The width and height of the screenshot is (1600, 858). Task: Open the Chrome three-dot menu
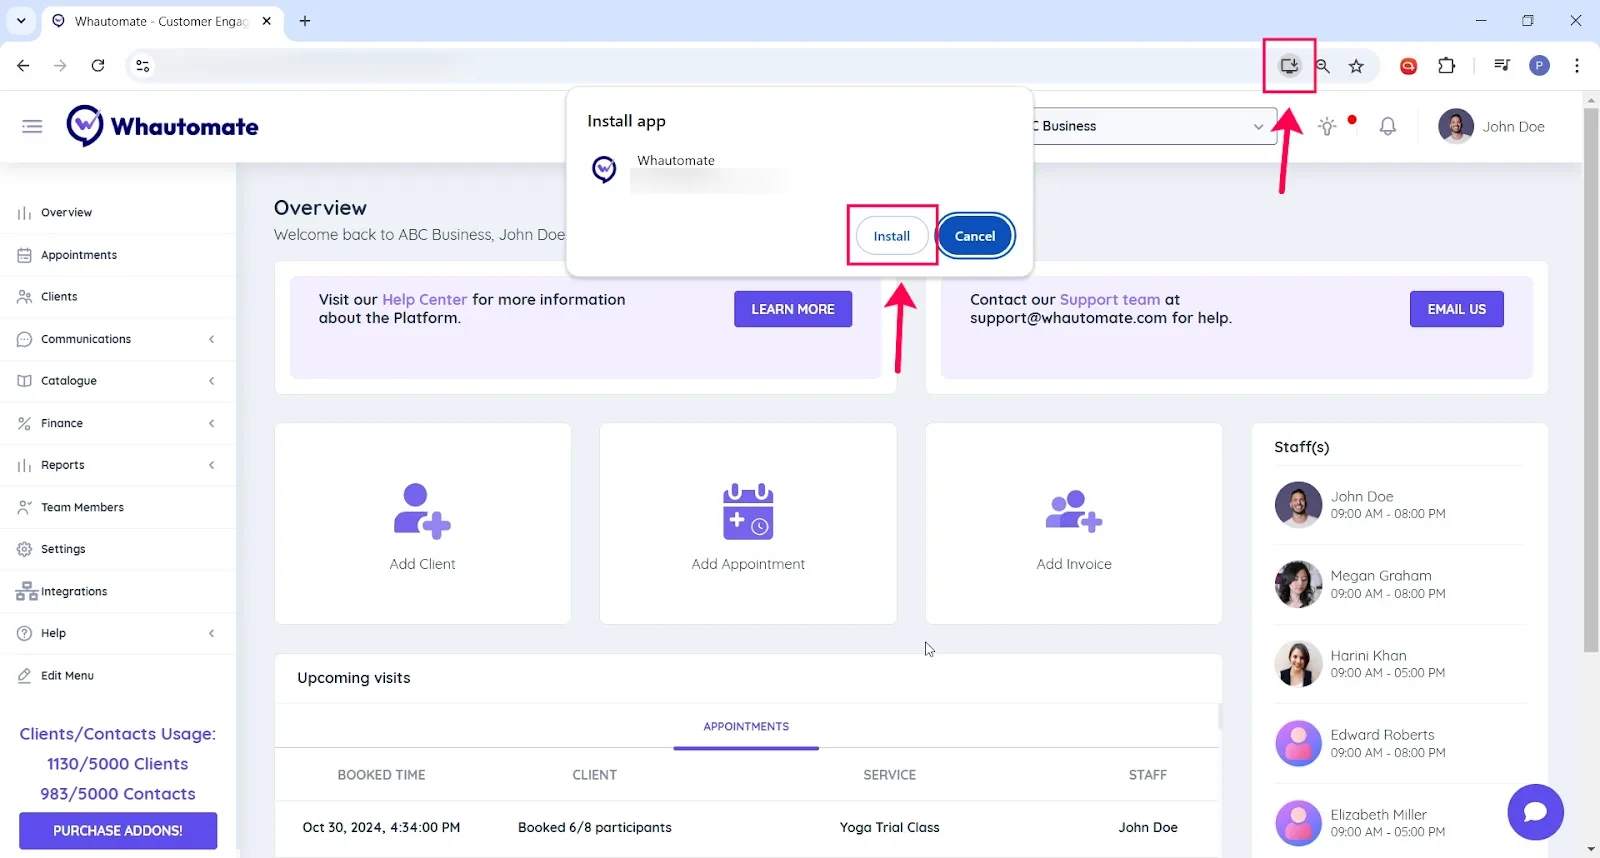(1577, 66)
